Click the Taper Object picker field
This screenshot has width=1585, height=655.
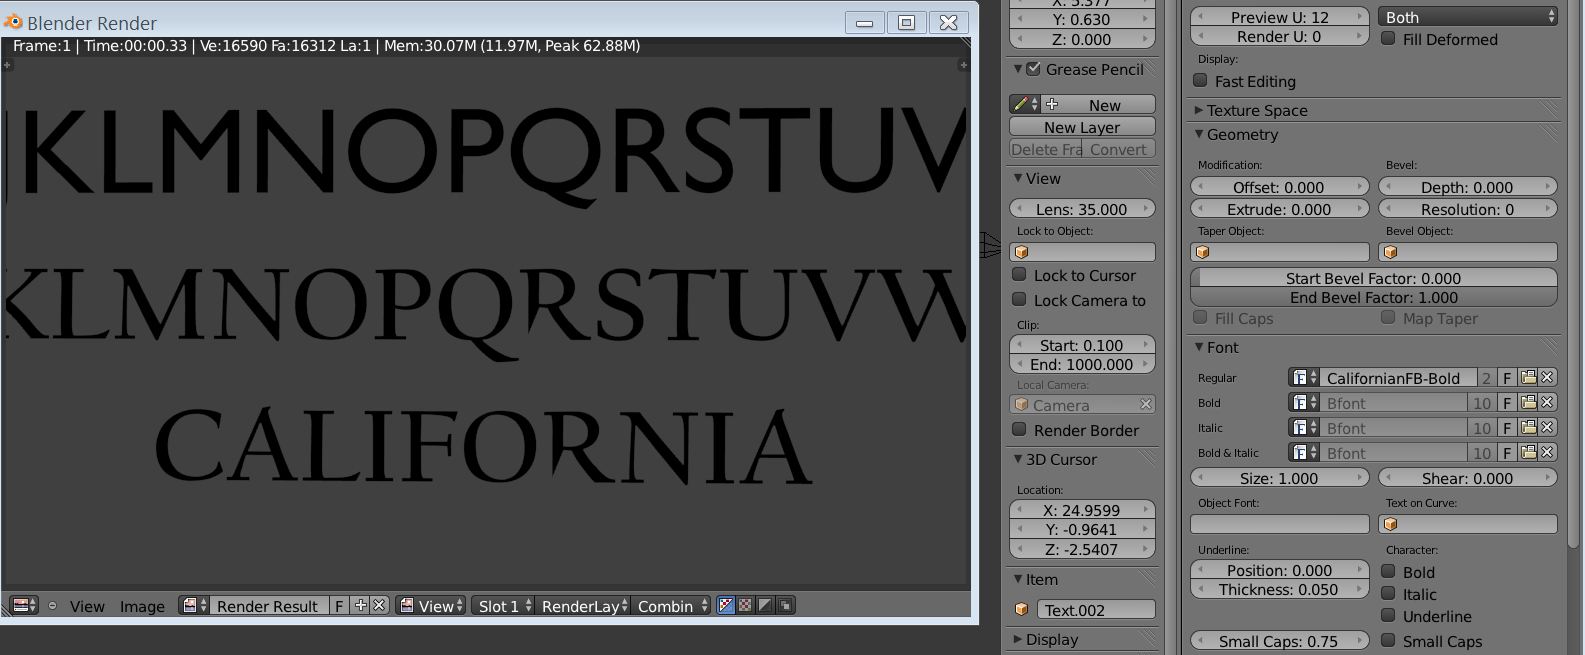coord(1279,252)
